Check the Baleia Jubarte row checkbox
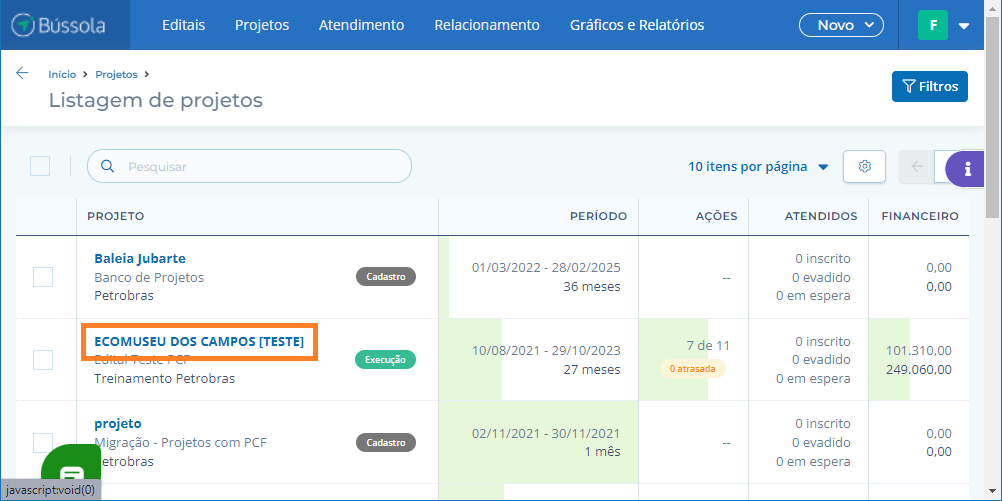This screenshot has width=1002, height=501. (x=43, y=277)
